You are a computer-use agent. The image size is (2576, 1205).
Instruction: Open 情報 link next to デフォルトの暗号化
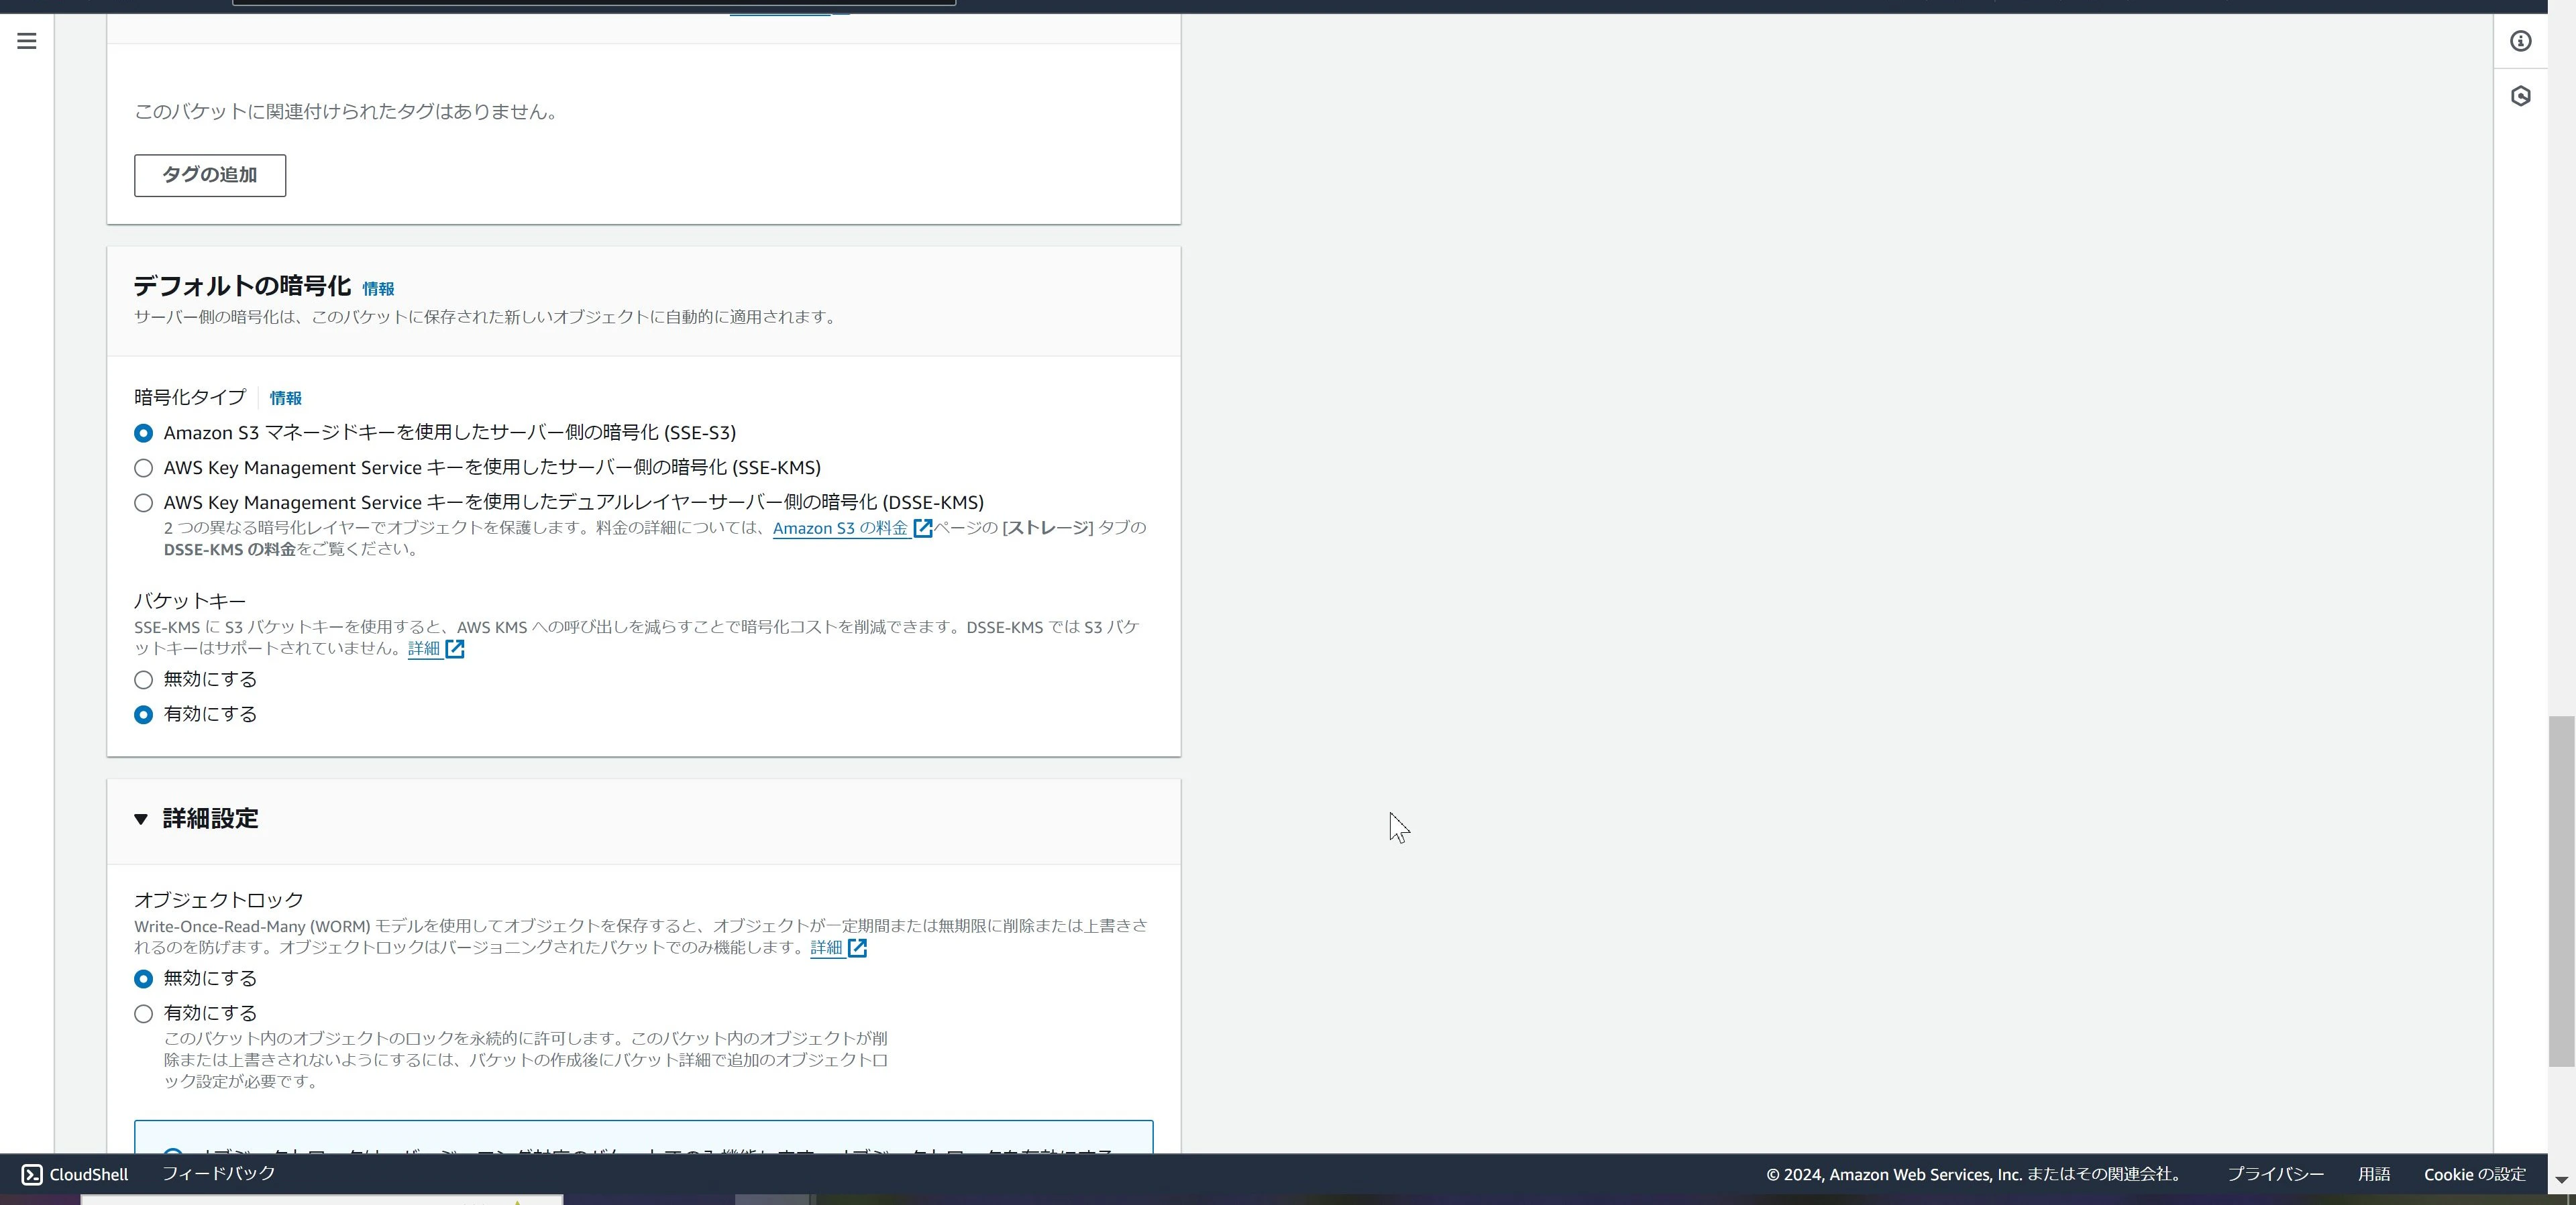(x=378, y=289)
